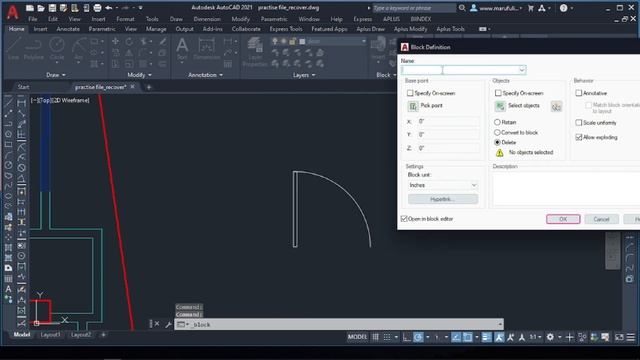Click the MODEL button in status bar

point(358,337)
